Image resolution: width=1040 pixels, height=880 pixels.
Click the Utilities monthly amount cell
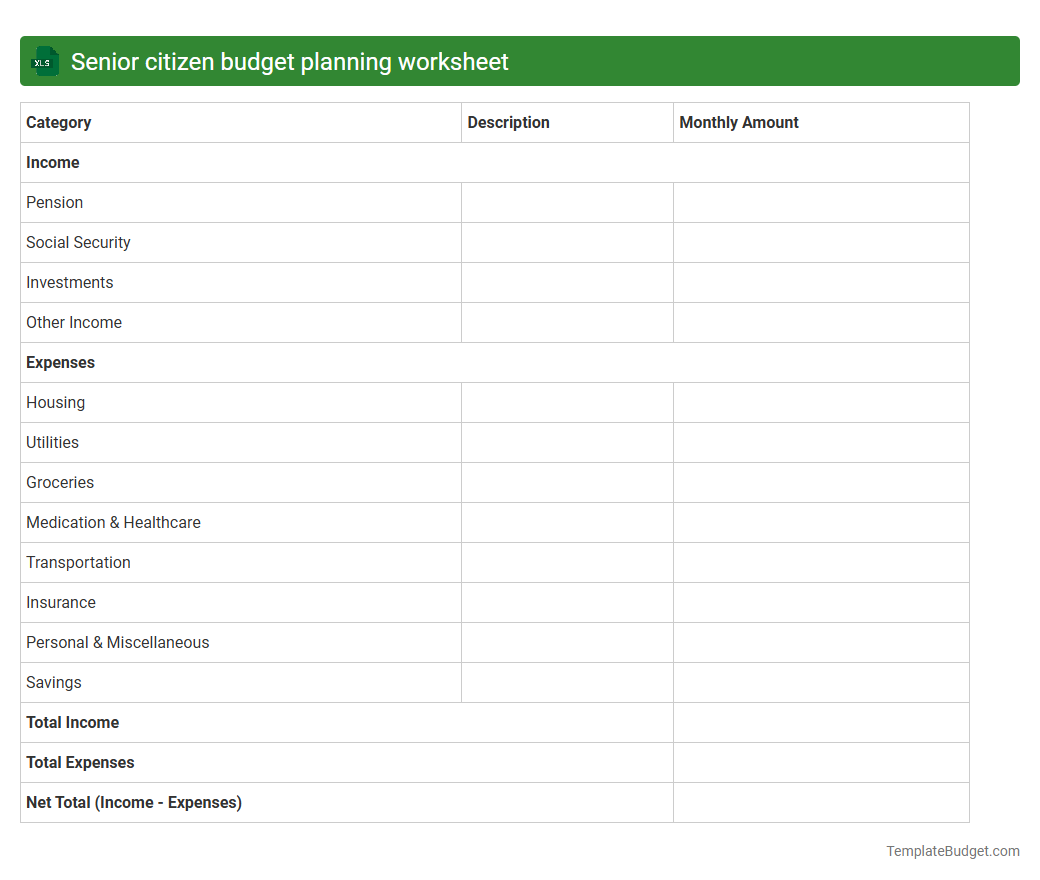(x=820, y=442)
